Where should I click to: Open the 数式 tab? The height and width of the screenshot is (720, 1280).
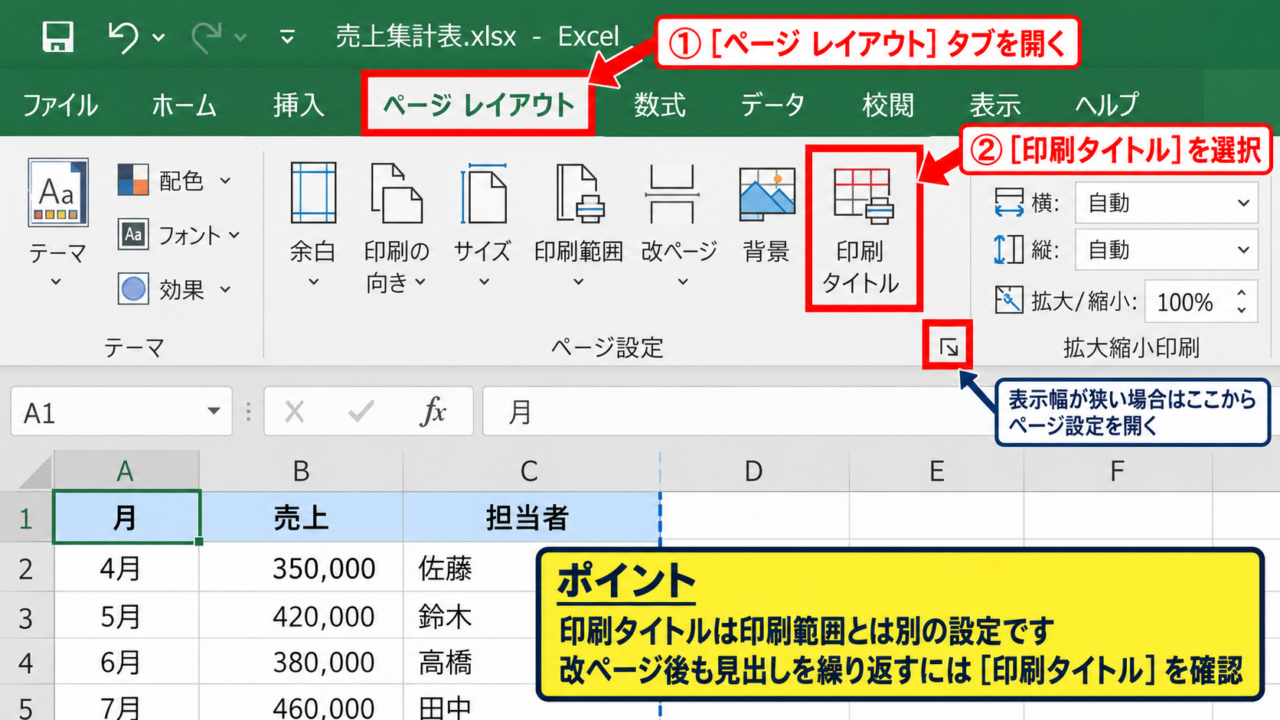[x=660, y=104]
